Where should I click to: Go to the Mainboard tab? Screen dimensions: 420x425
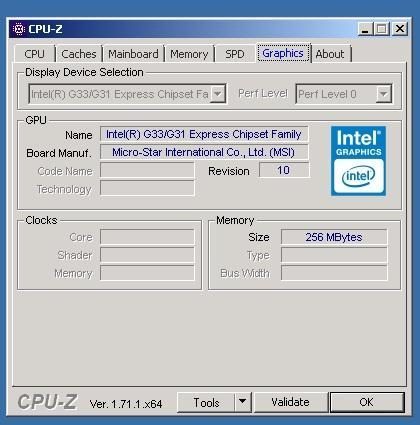click(133, 54)
